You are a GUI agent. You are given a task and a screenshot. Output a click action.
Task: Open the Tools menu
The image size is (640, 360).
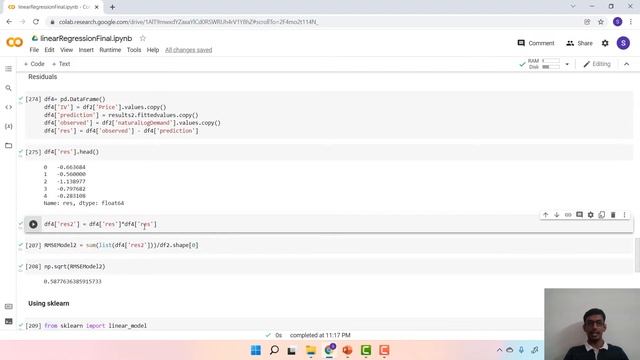134,50
